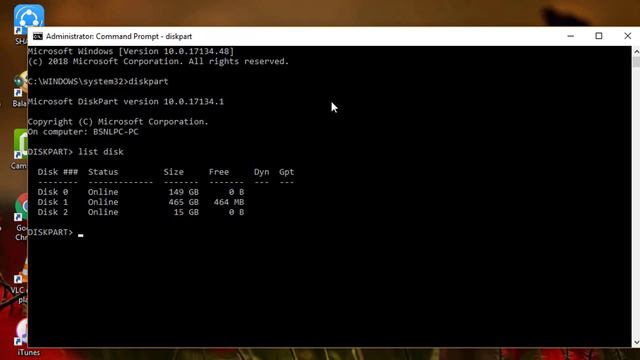Click Disk 1 'Online' status
Image resolution: width=640 pixels, height=360 pixels.
point(103,202)
